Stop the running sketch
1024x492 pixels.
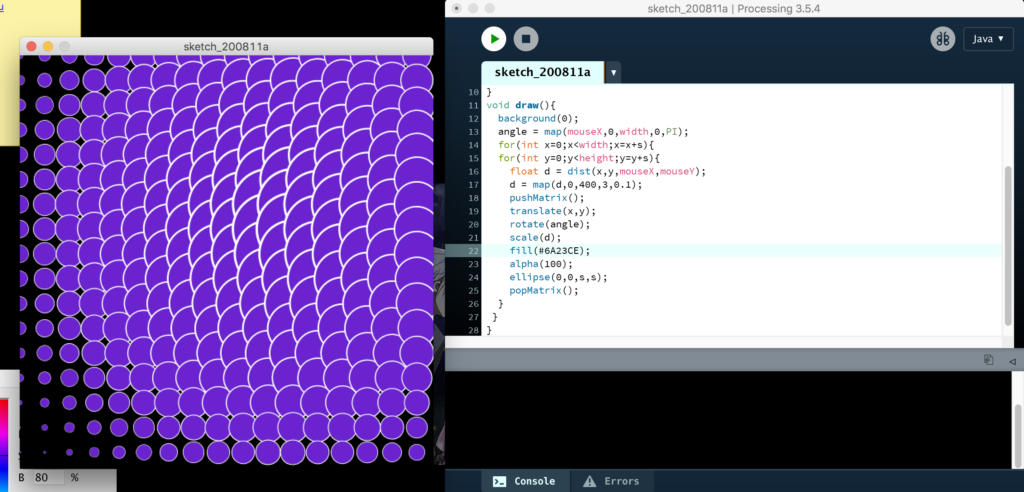click(526, 39)
